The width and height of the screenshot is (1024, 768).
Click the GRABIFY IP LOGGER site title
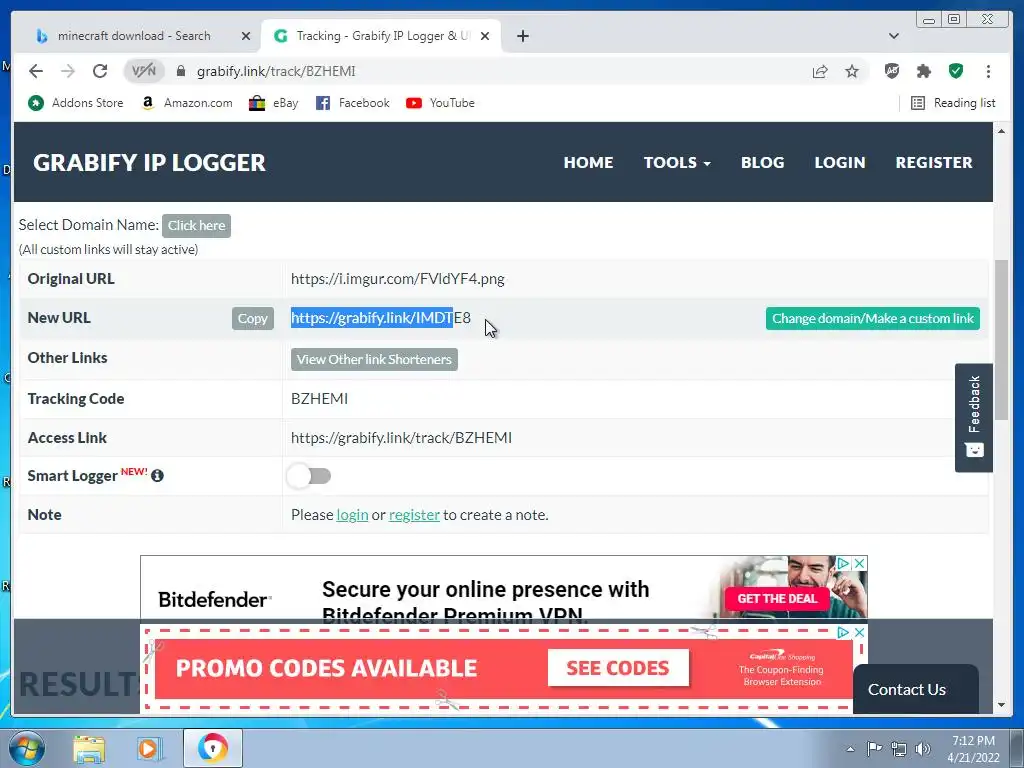click(x=150, y=163)
